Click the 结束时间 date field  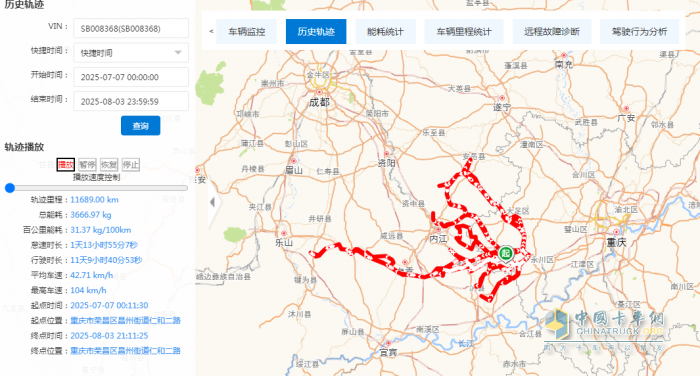click(x=131, y=101)
